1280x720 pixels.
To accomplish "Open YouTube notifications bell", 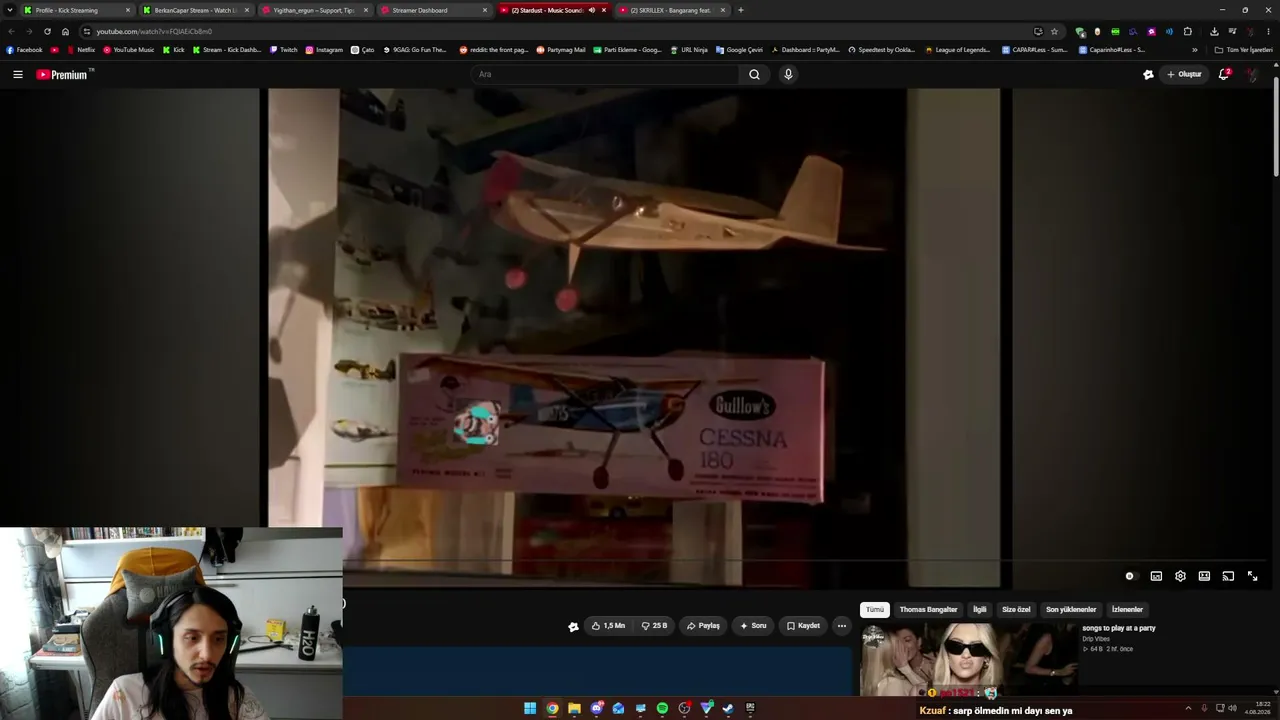I will (1224, 74).
